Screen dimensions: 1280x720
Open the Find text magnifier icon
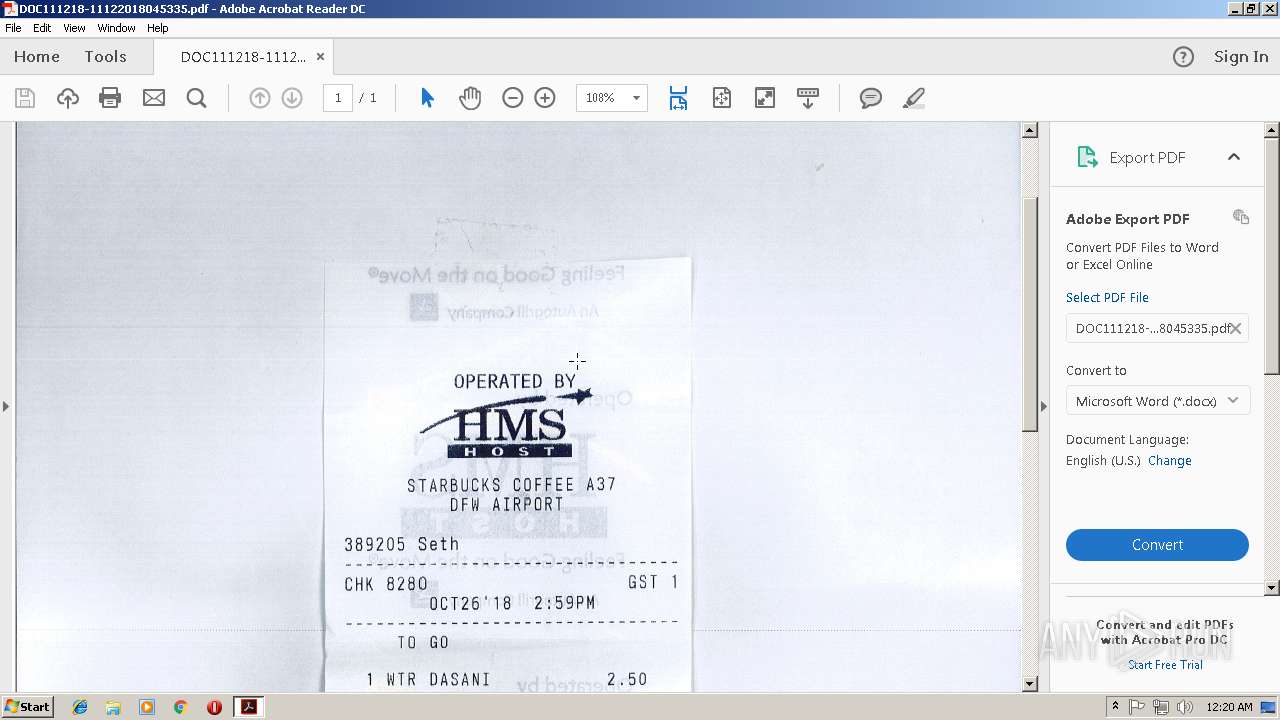pyautogui.click(x=197, y=98)
